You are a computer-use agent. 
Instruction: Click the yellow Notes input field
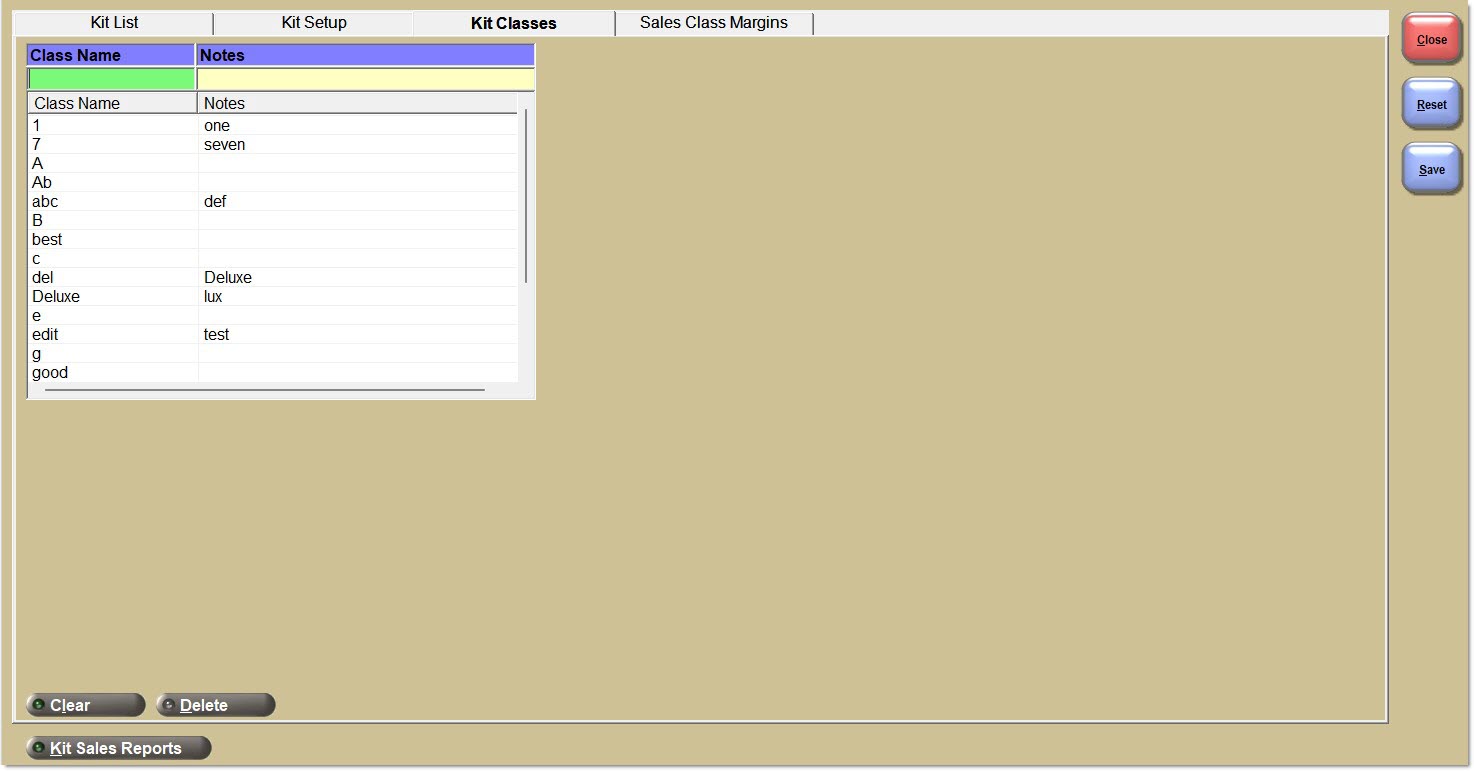pos(365,79)
